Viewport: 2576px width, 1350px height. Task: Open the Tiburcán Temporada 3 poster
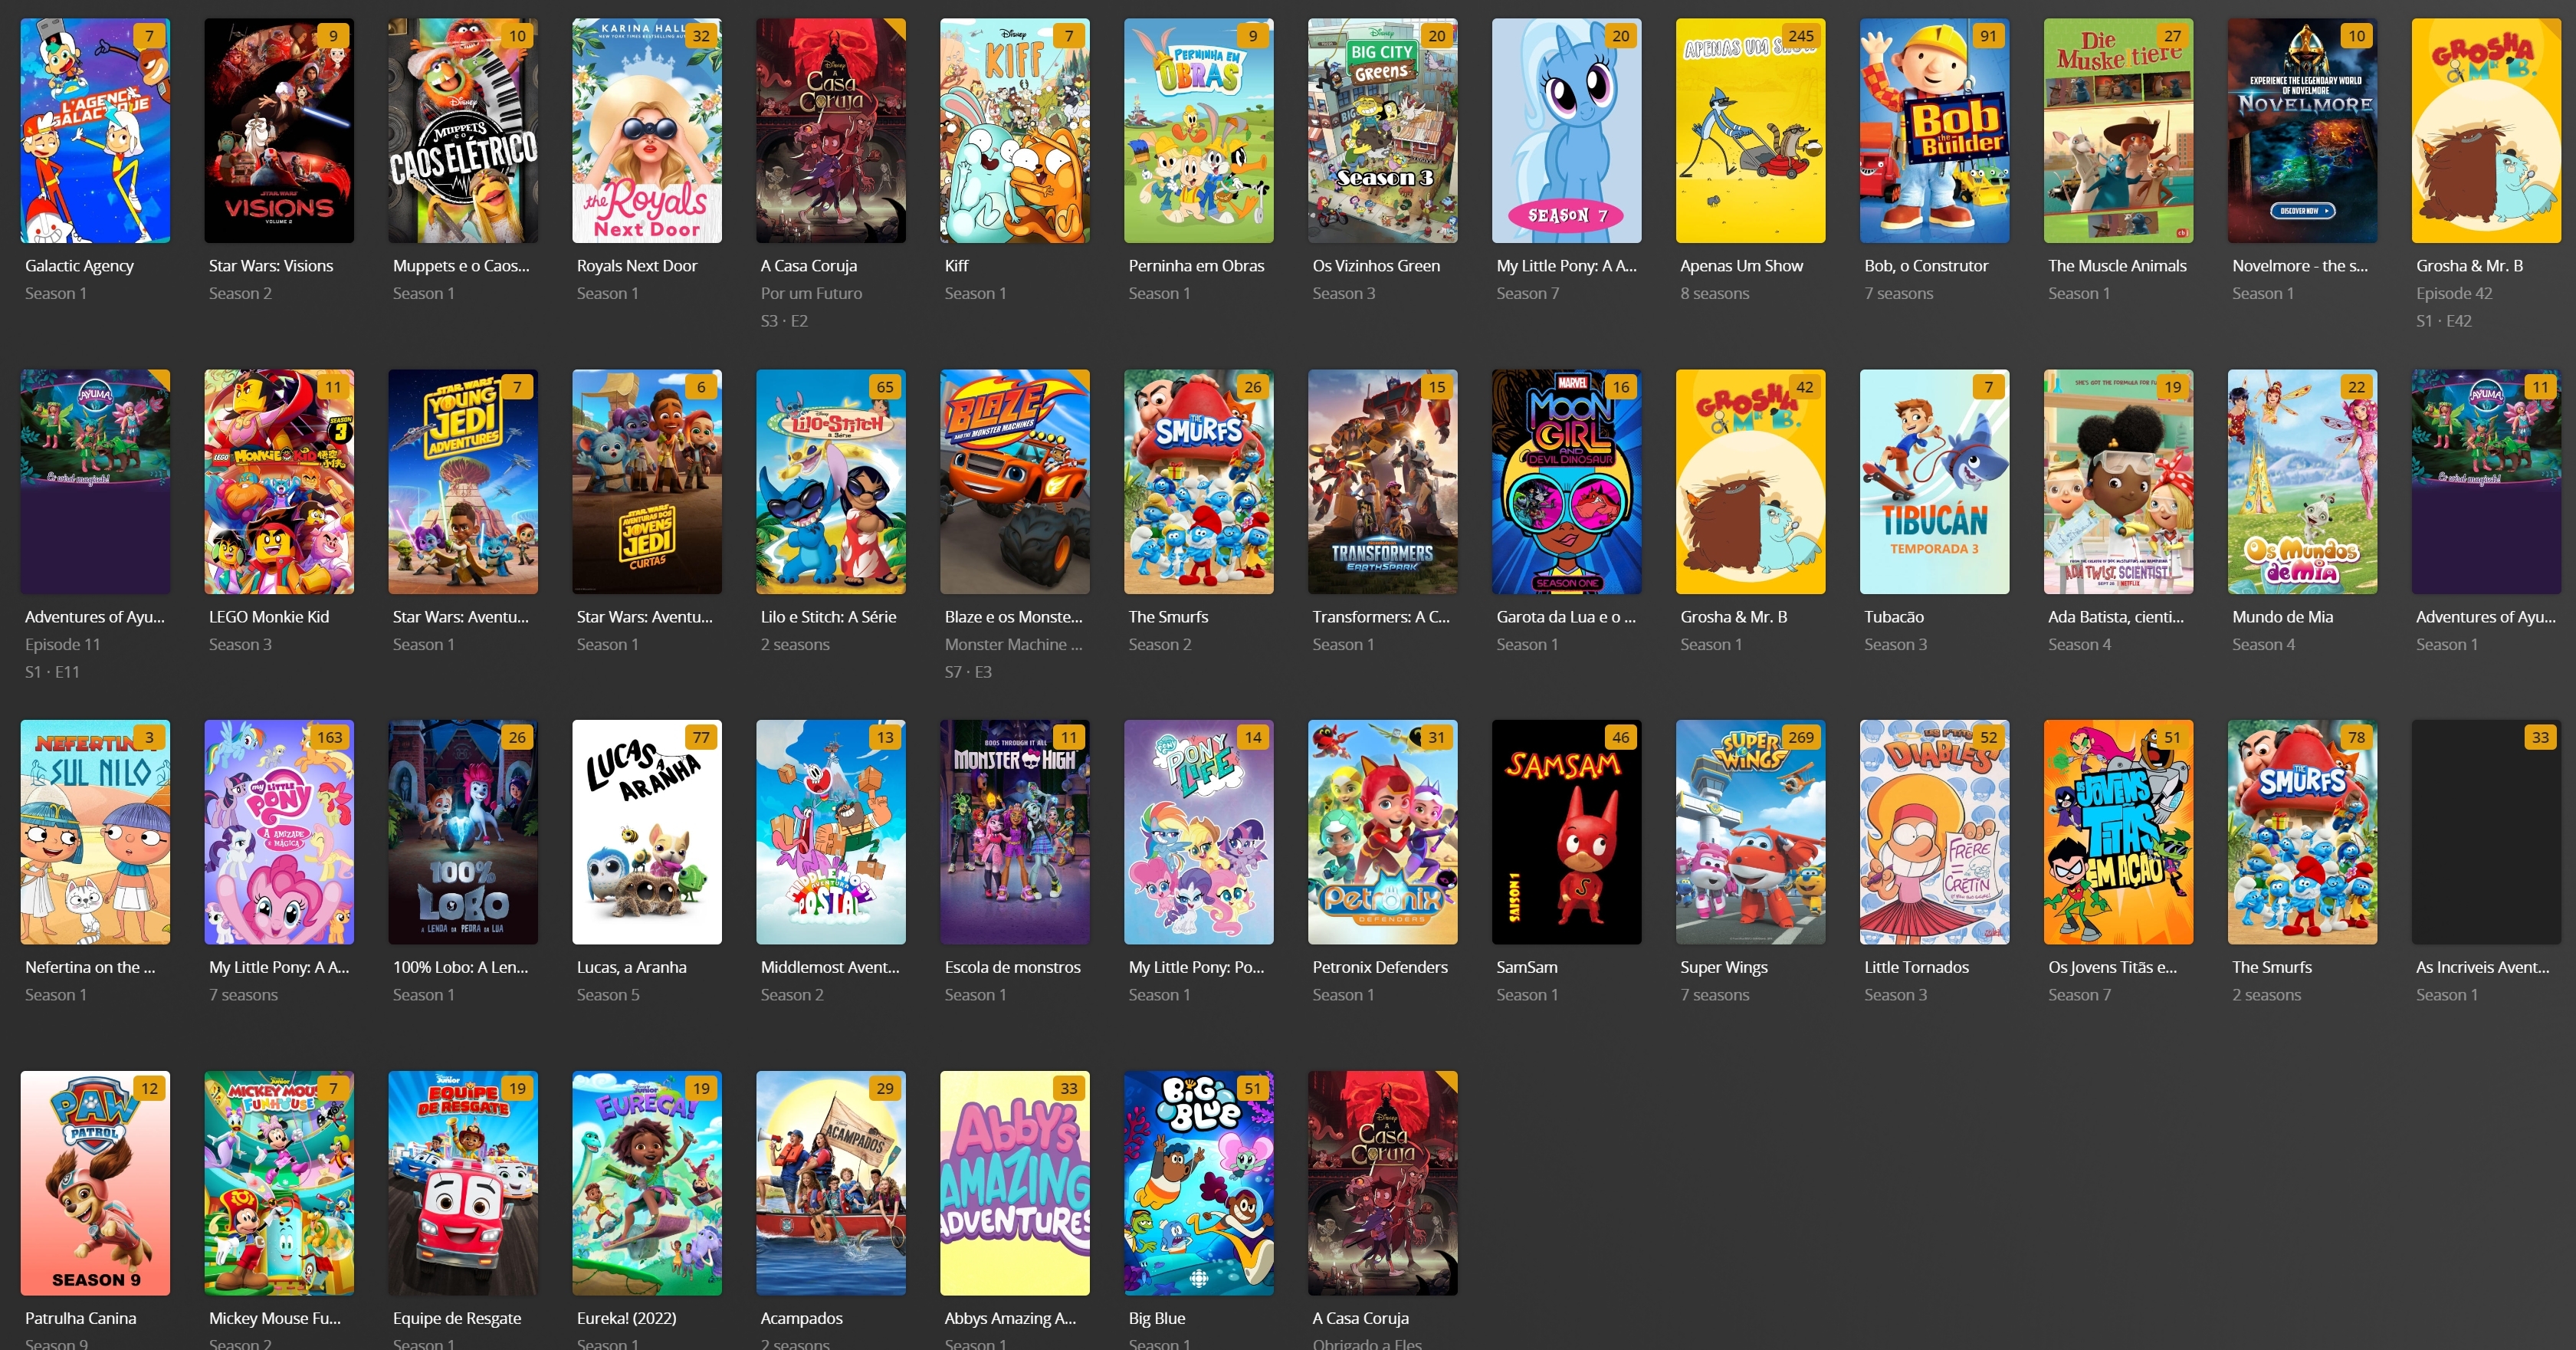tap(1935, 482)
